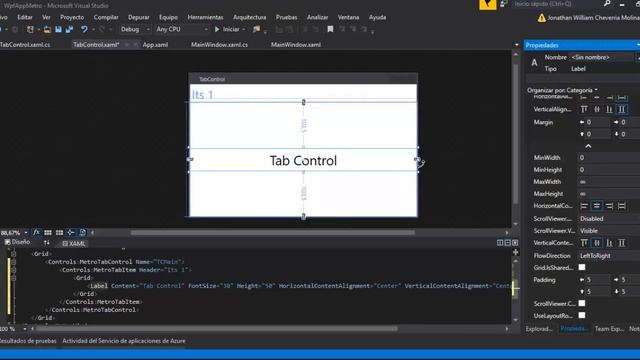Click the Its 1 tab header in designer
Screen dimensions: 640x360
pyautogui.click(x=202, y=95)
